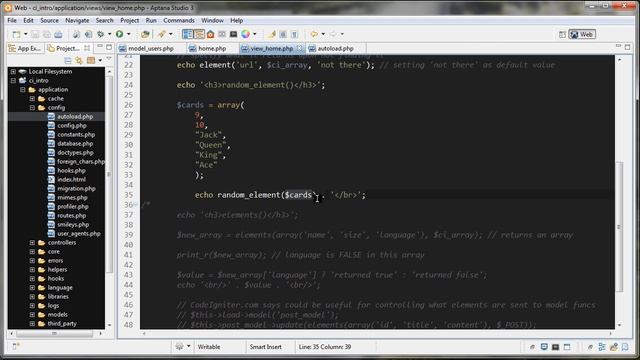Switch to the App Explorer tab

pyautogui.click(x=25, y=48)
